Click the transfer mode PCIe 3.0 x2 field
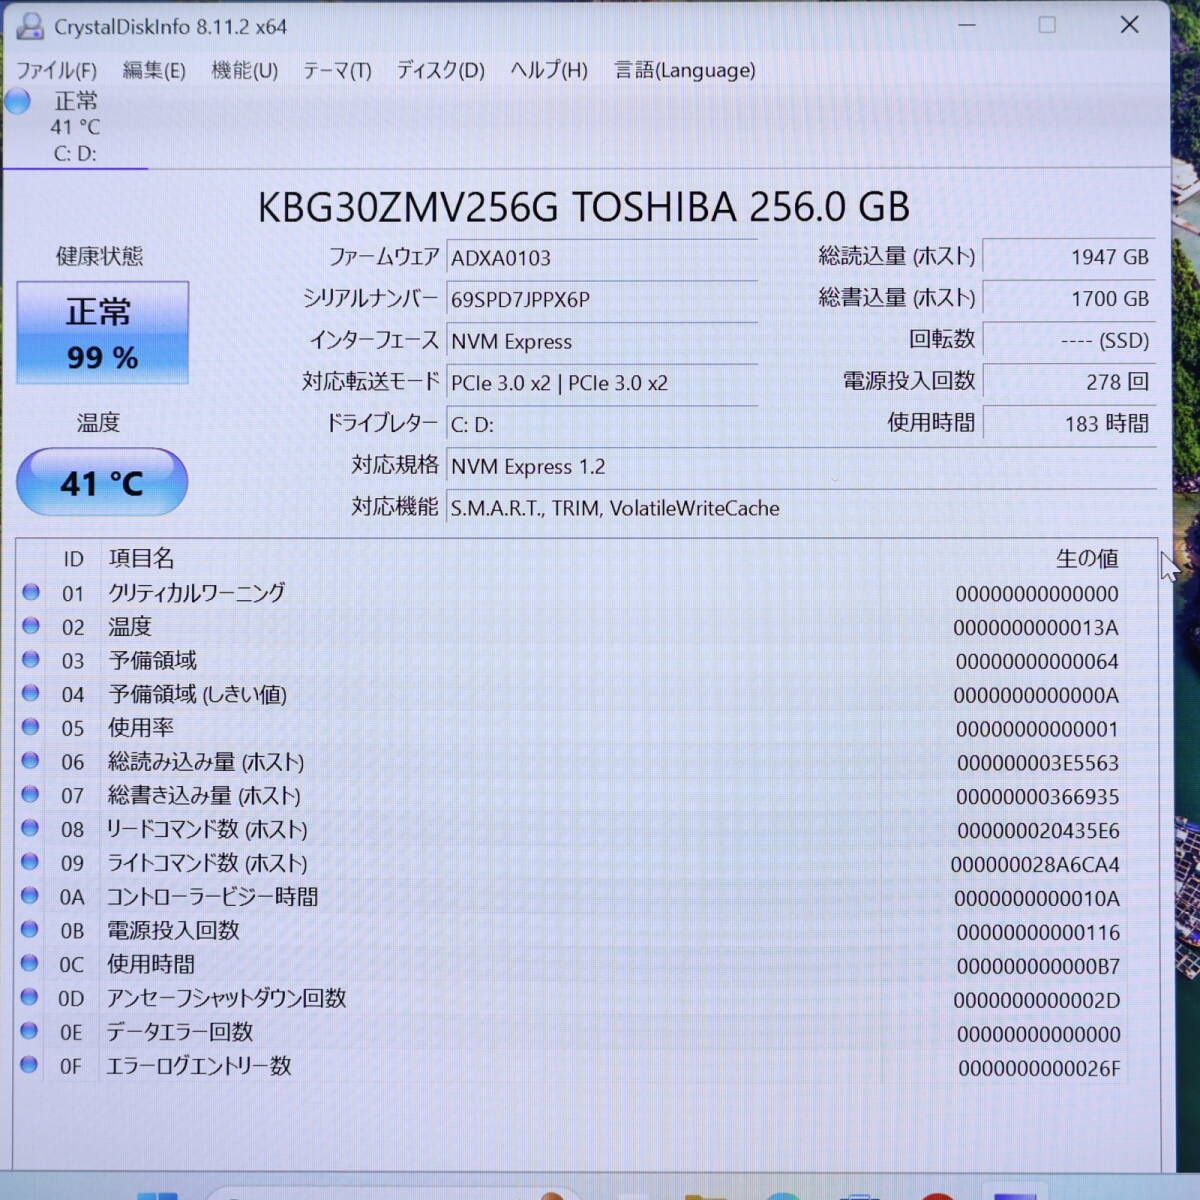 602,383
